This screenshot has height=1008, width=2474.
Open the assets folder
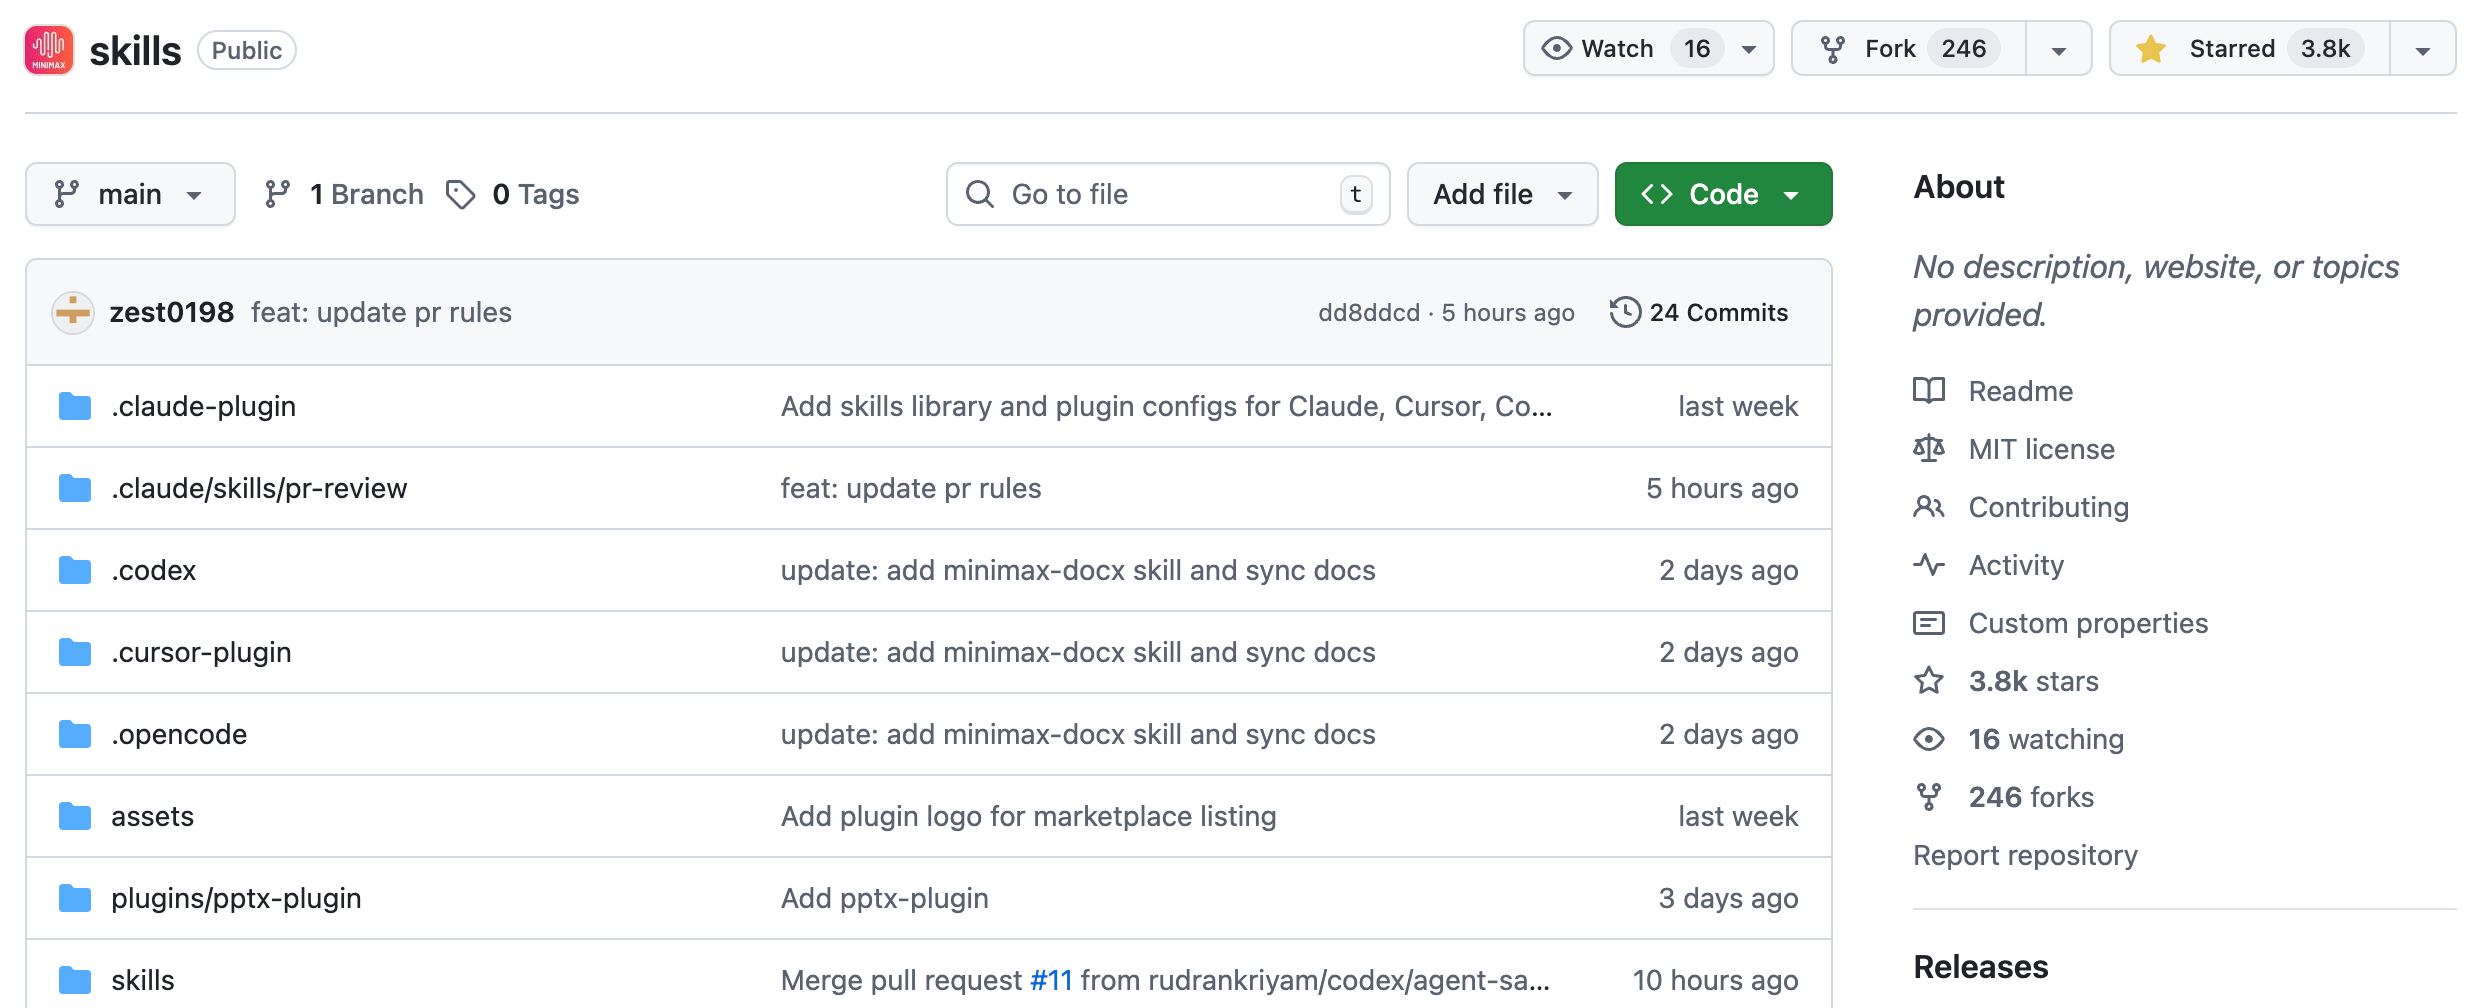pyautogui.click(x=152, y=816)
